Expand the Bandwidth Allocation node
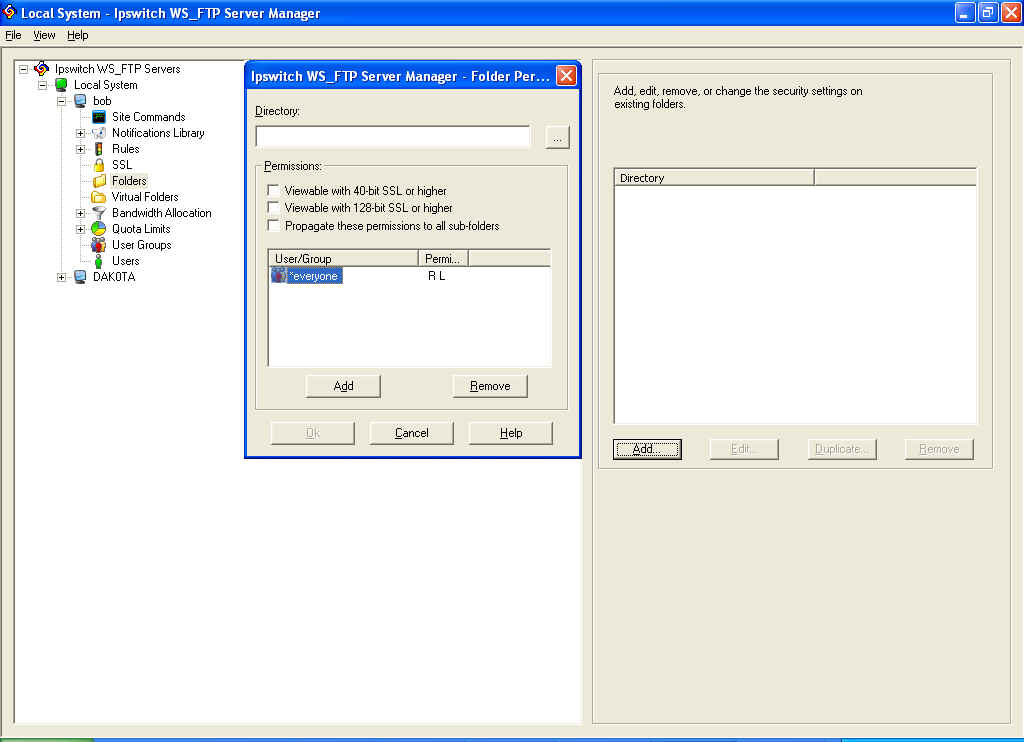This screenshot has height=742, width=1024. tap(81, 213)
